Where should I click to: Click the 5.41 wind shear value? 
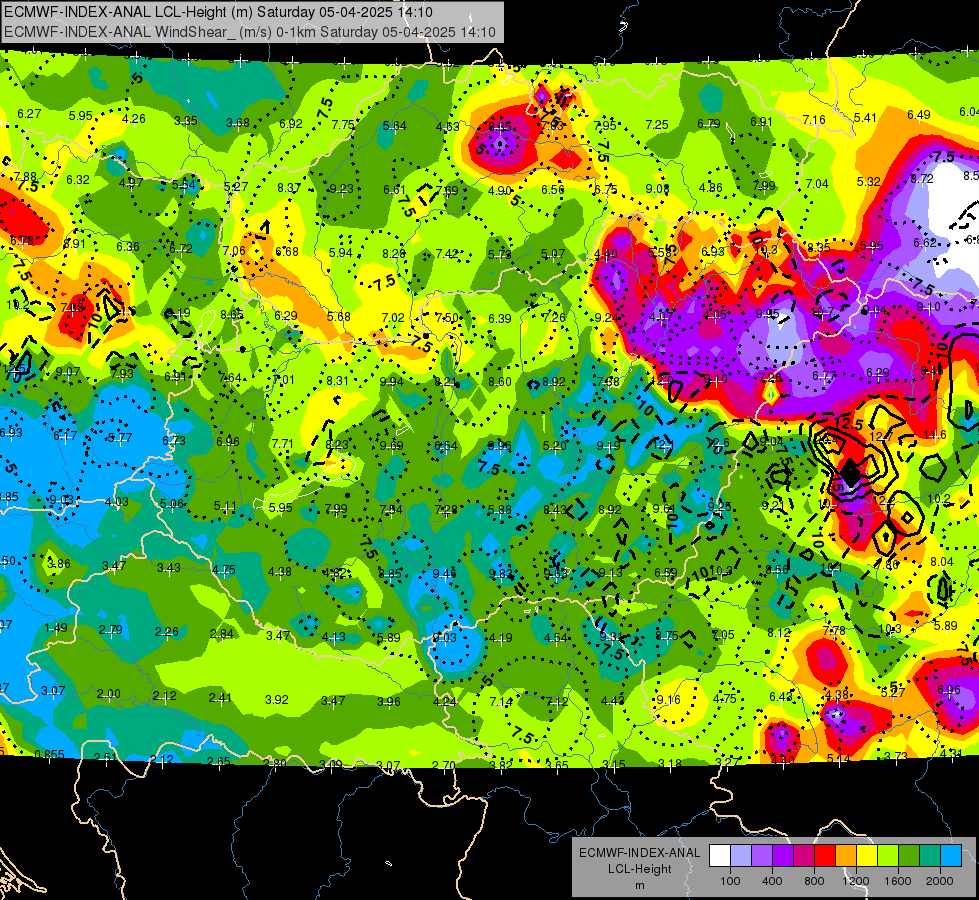tap(865, 117)
